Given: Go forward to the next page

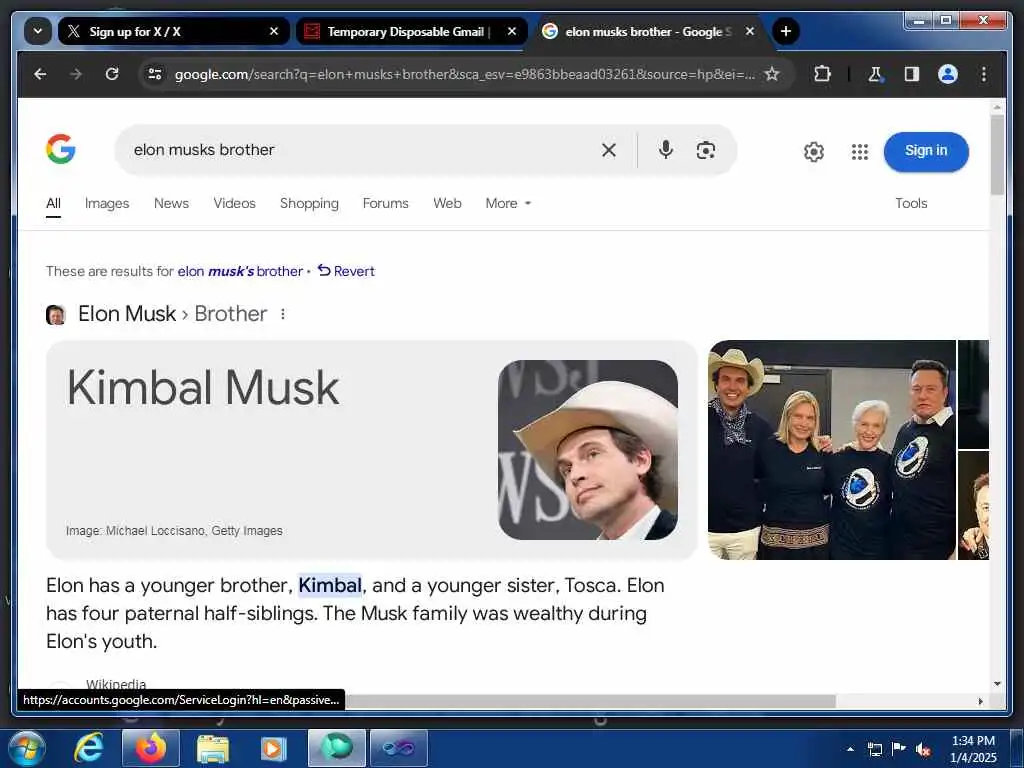Looking at the screenshot, I should [76, 74].
